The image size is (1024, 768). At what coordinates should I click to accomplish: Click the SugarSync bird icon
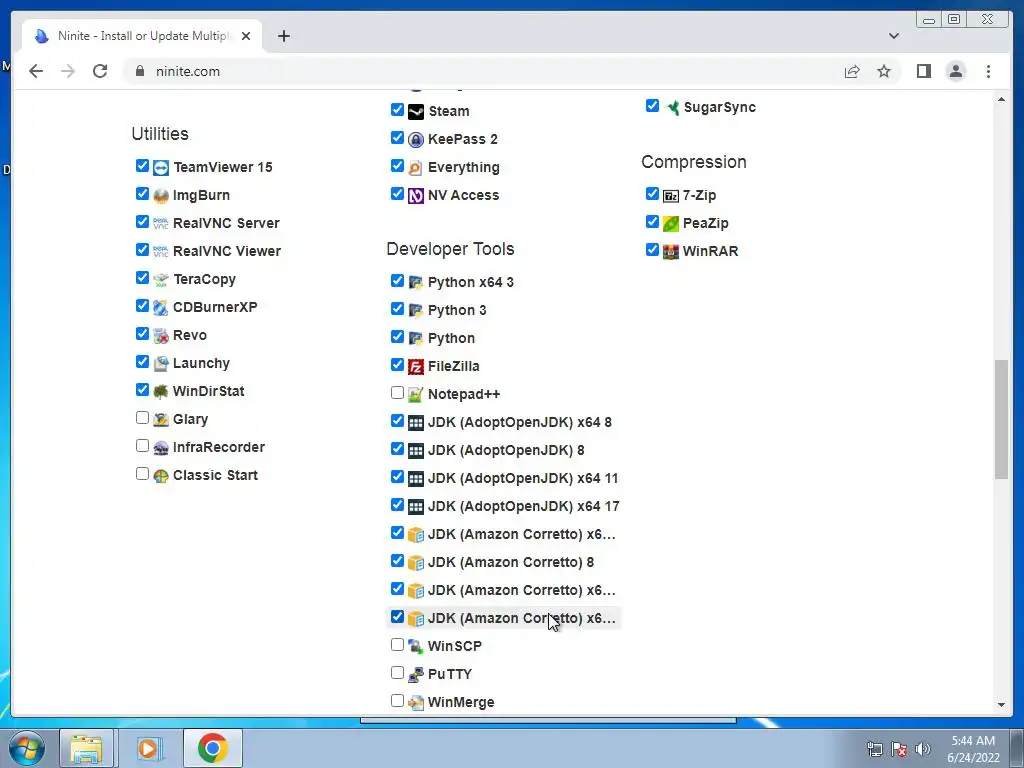671,108
